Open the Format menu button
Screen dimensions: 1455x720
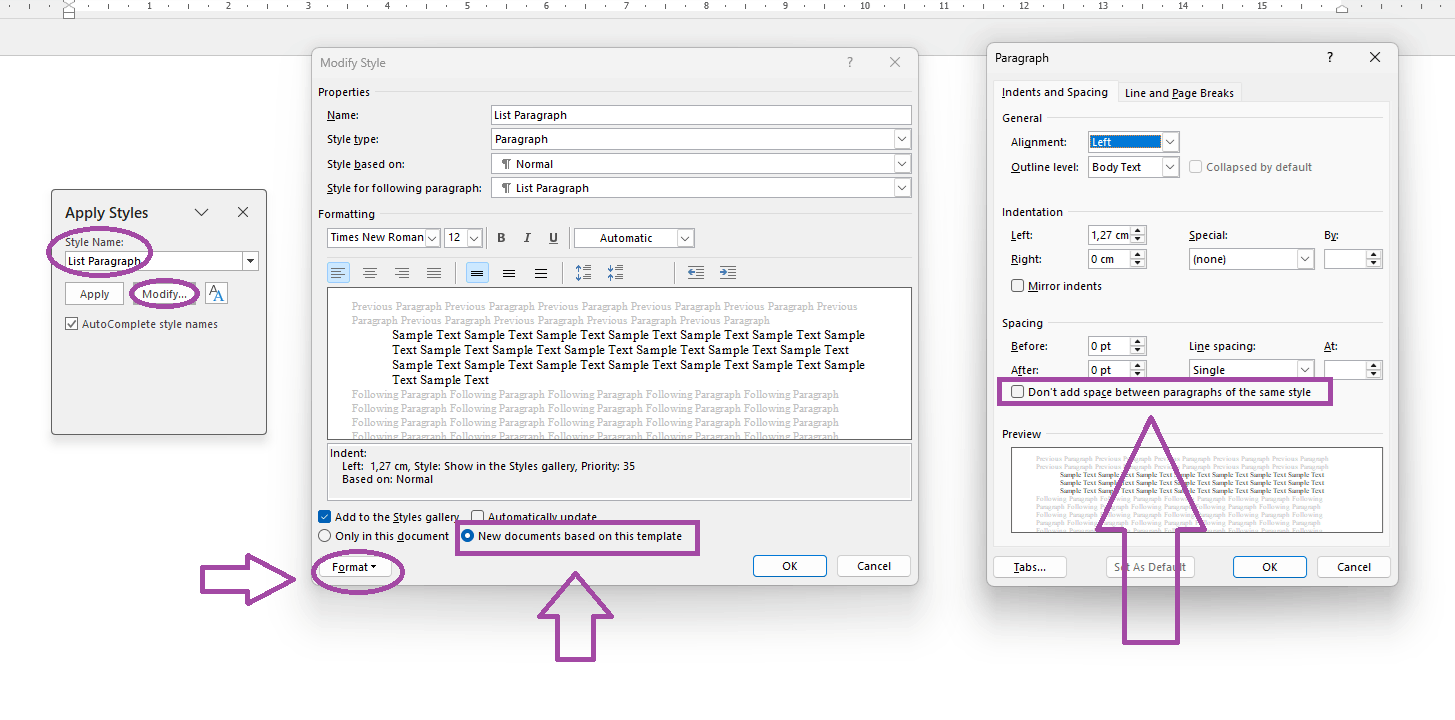(x=355, y=567)
